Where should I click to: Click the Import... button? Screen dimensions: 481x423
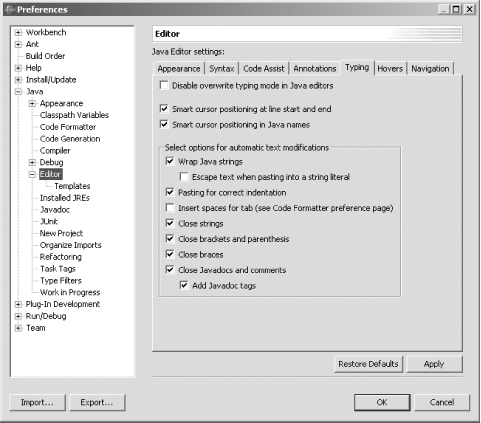37,402
